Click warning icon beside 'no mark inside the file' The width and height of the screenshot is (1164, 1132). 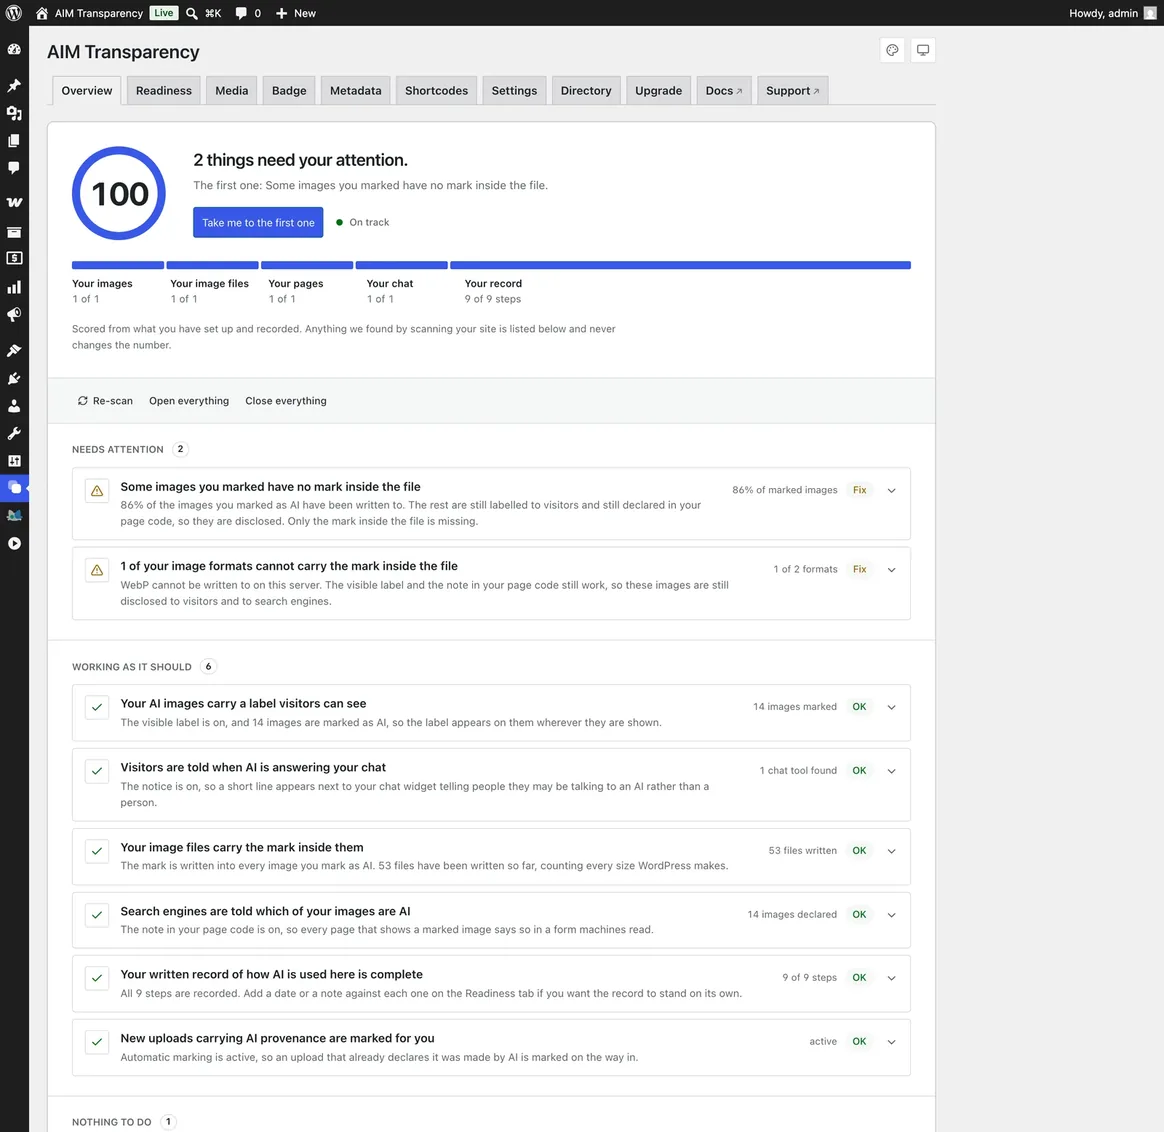(x=97, y=491)
